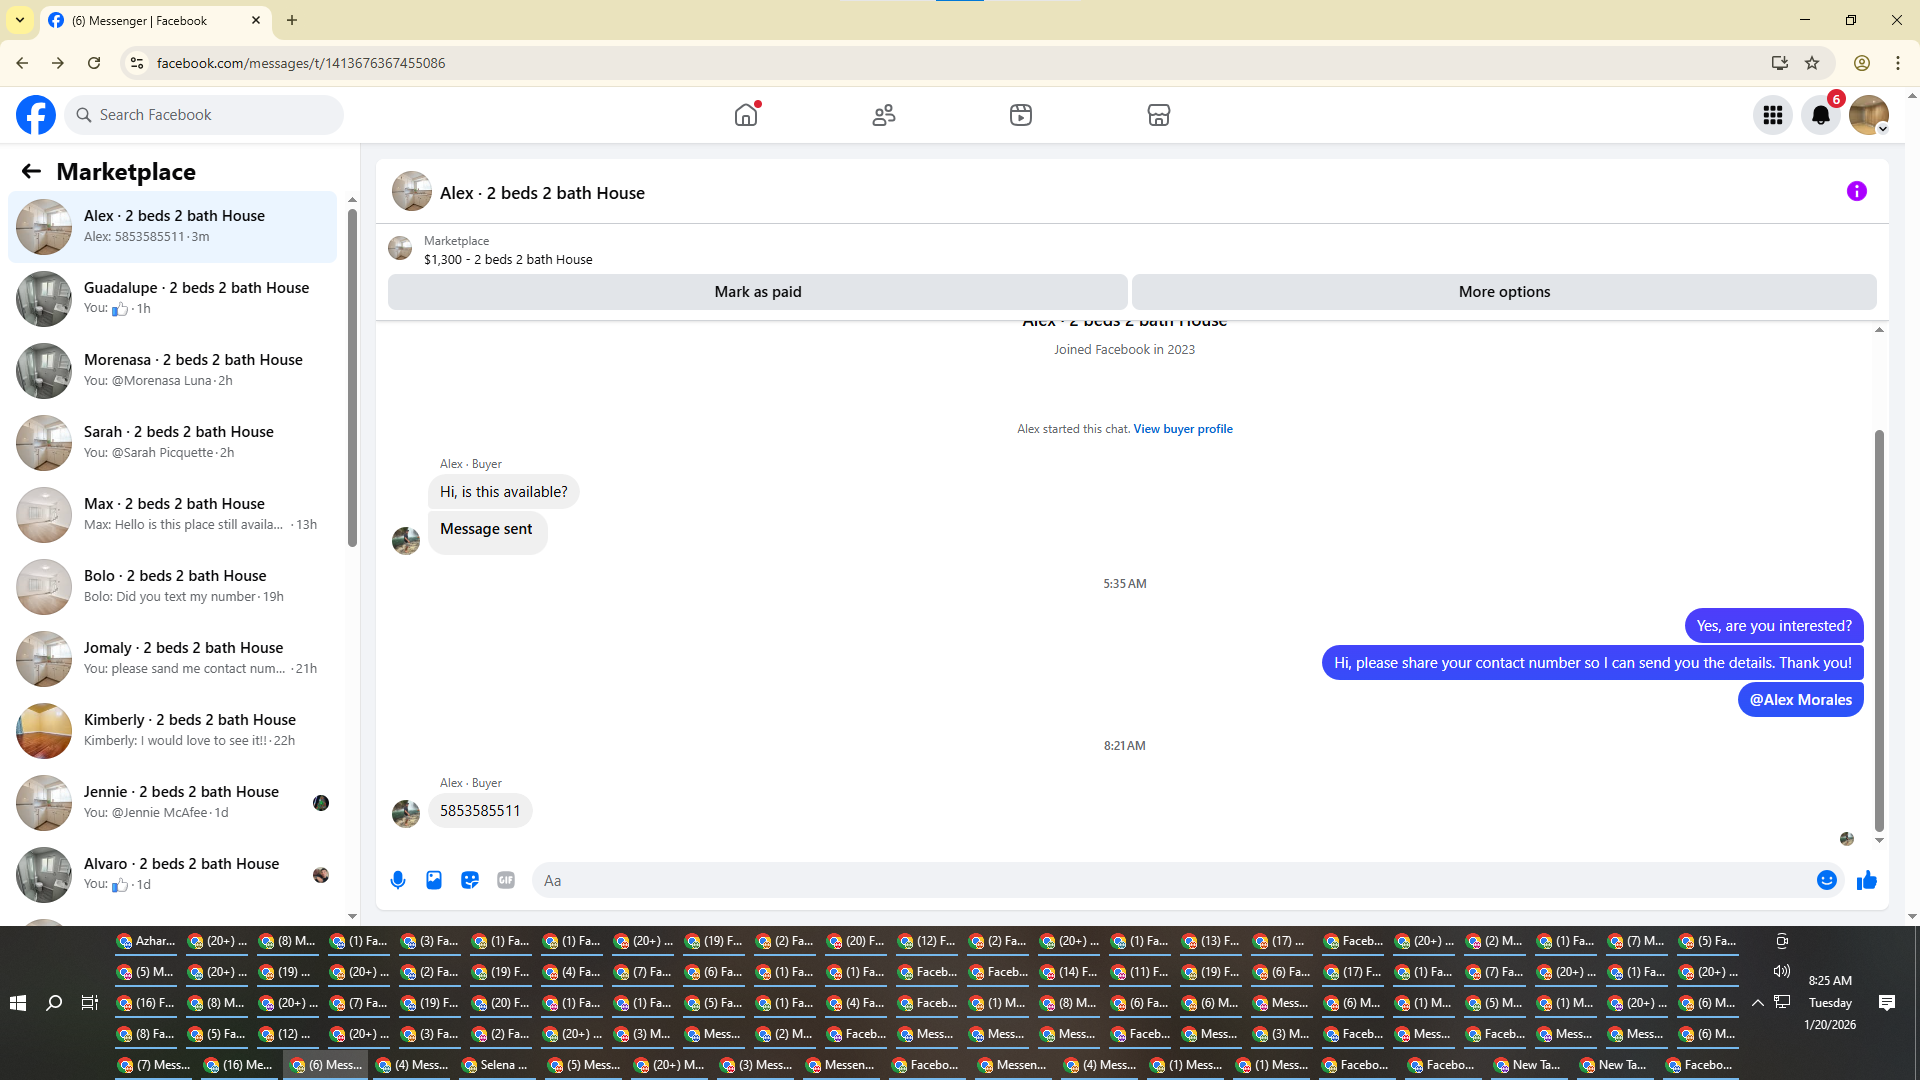Open Jennie conversation in list
The width and height of the screenshot is (1920, 1080).
pyautogui.click(x=173, y=803)
